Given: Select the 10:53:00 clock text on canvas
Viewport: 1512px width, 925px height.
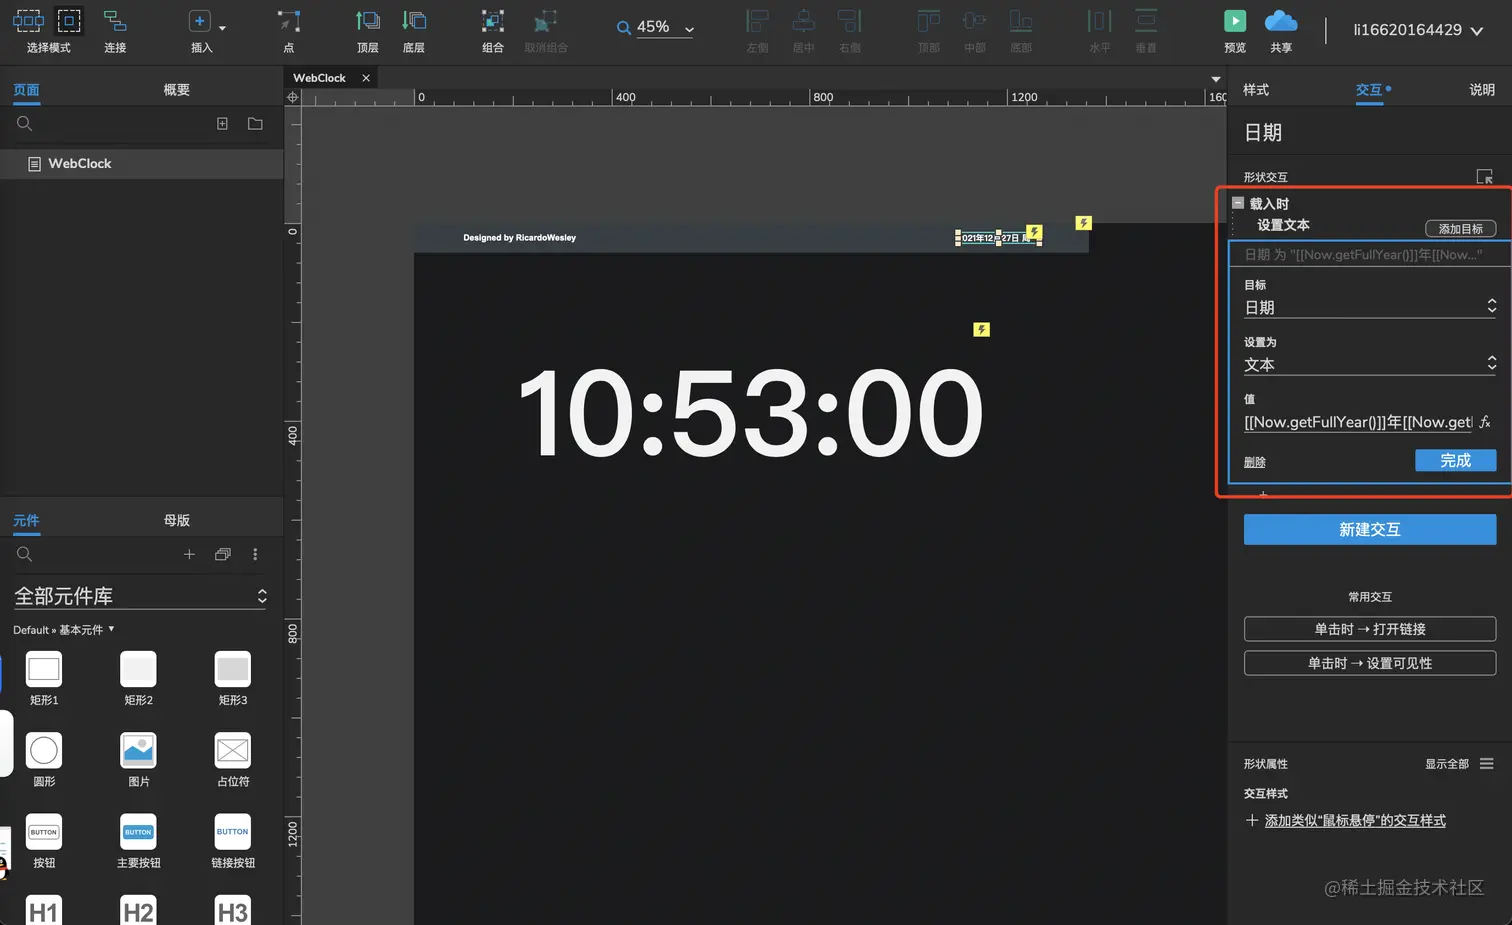Looking at the screenshot, I should tap(750, 412).
